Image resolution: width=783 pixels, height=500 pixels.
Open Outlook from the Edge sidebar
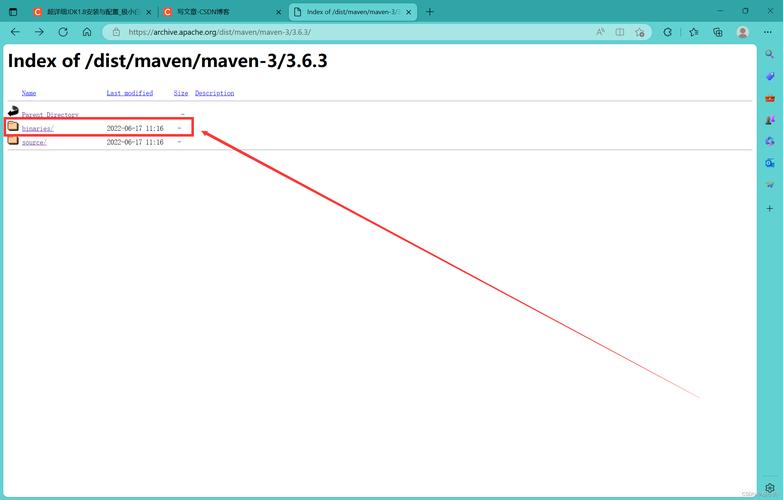coord(769,163)
